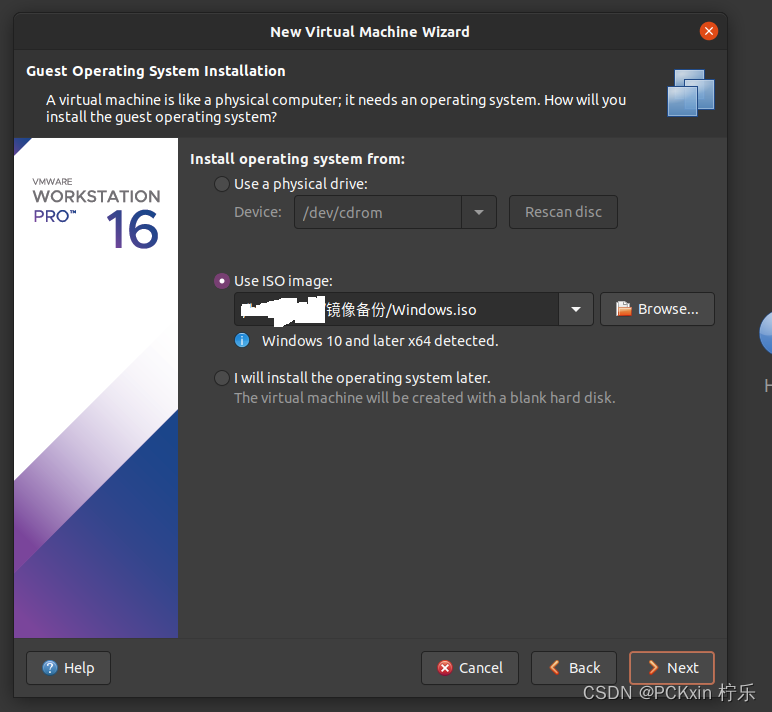Image resolution: width=772 pixels, height=712 pixels.
Task: Choose "I will install the operating system later"
Action: click(222, 378)
